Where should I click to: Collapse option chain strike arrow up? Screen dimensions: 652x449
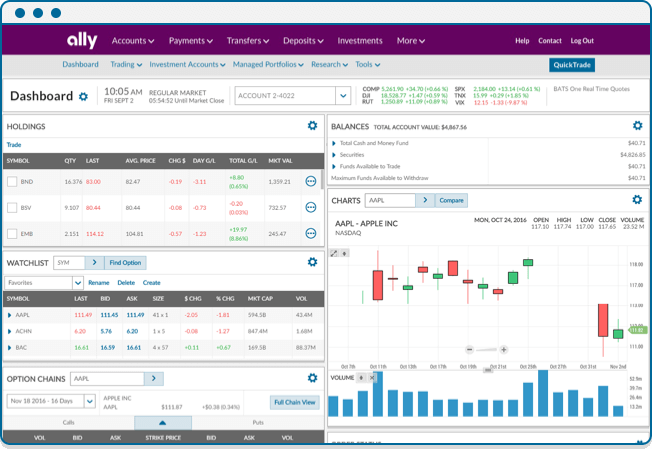click(x=163, y=423)
